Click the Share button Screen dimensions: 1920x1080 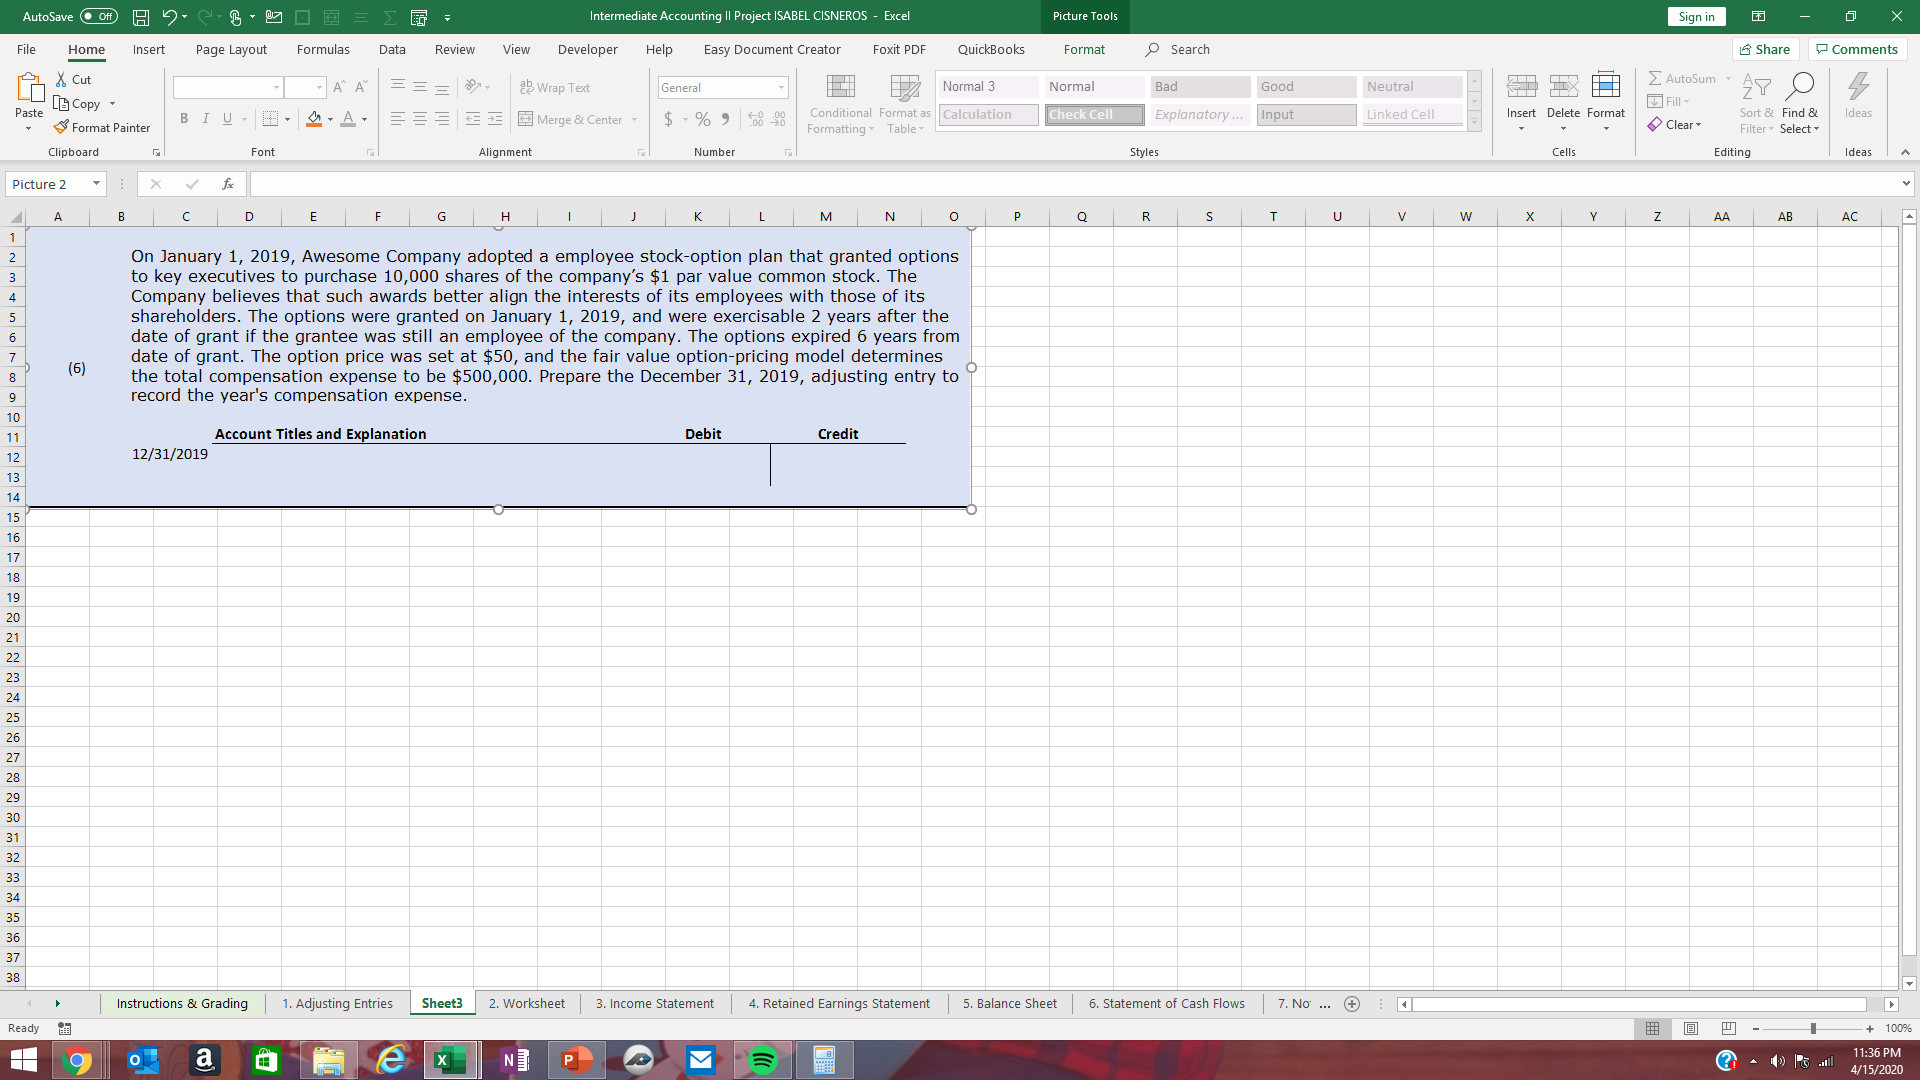[1765, 49]
